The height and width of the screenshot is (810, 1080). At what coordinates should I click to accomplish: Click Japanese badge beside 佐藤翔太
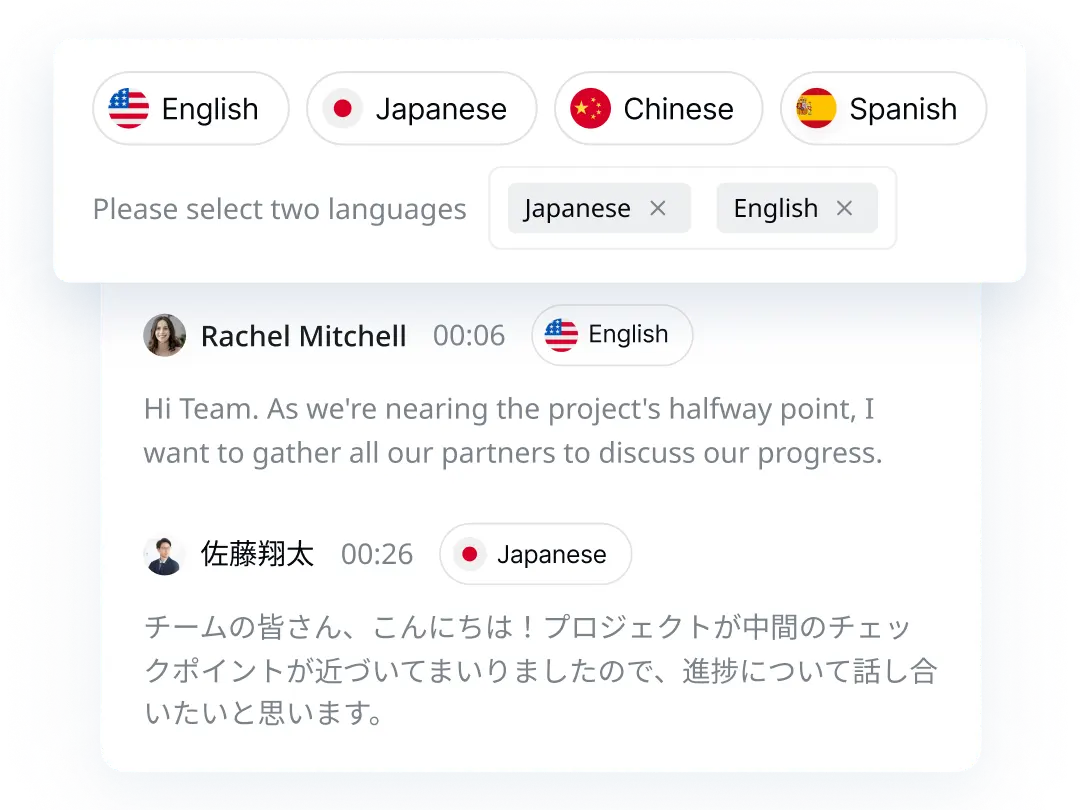pos(535,554)
